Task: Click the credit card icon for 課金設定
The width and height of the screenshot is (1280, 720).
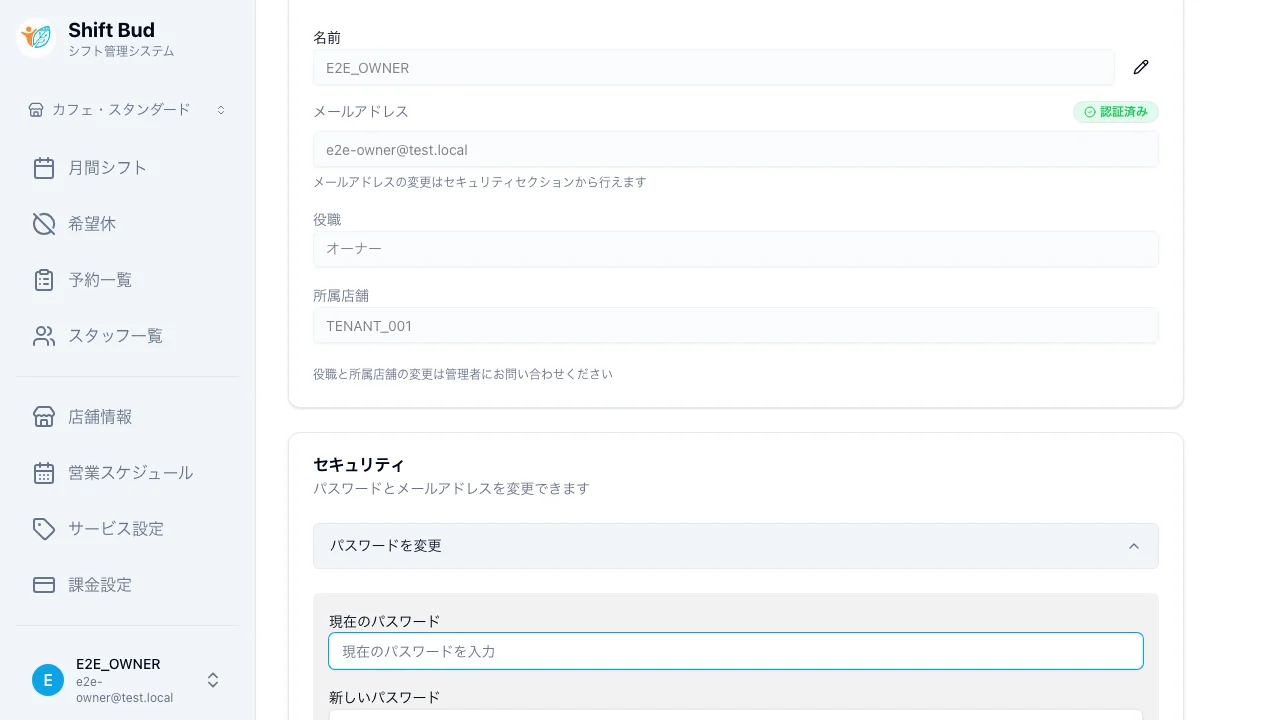Action: click(44, 585)
